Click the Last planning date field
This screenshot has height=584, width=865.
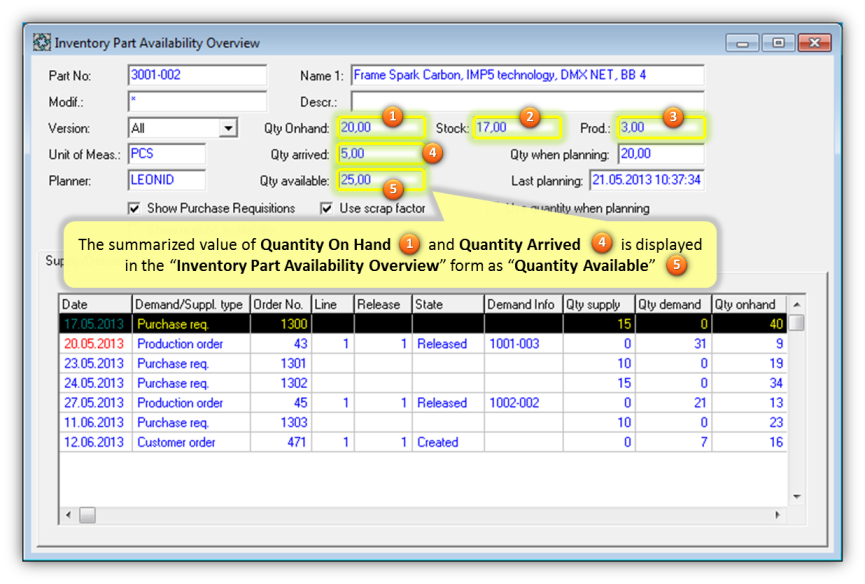point(647,180)
